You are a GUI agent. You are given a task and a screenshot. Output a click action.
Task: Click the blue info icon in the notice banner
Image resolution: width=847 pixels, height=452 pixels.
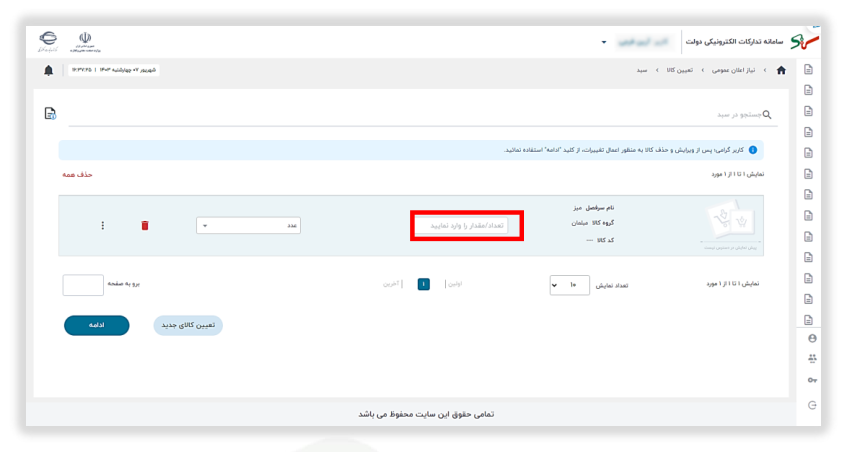click(753, 150)
